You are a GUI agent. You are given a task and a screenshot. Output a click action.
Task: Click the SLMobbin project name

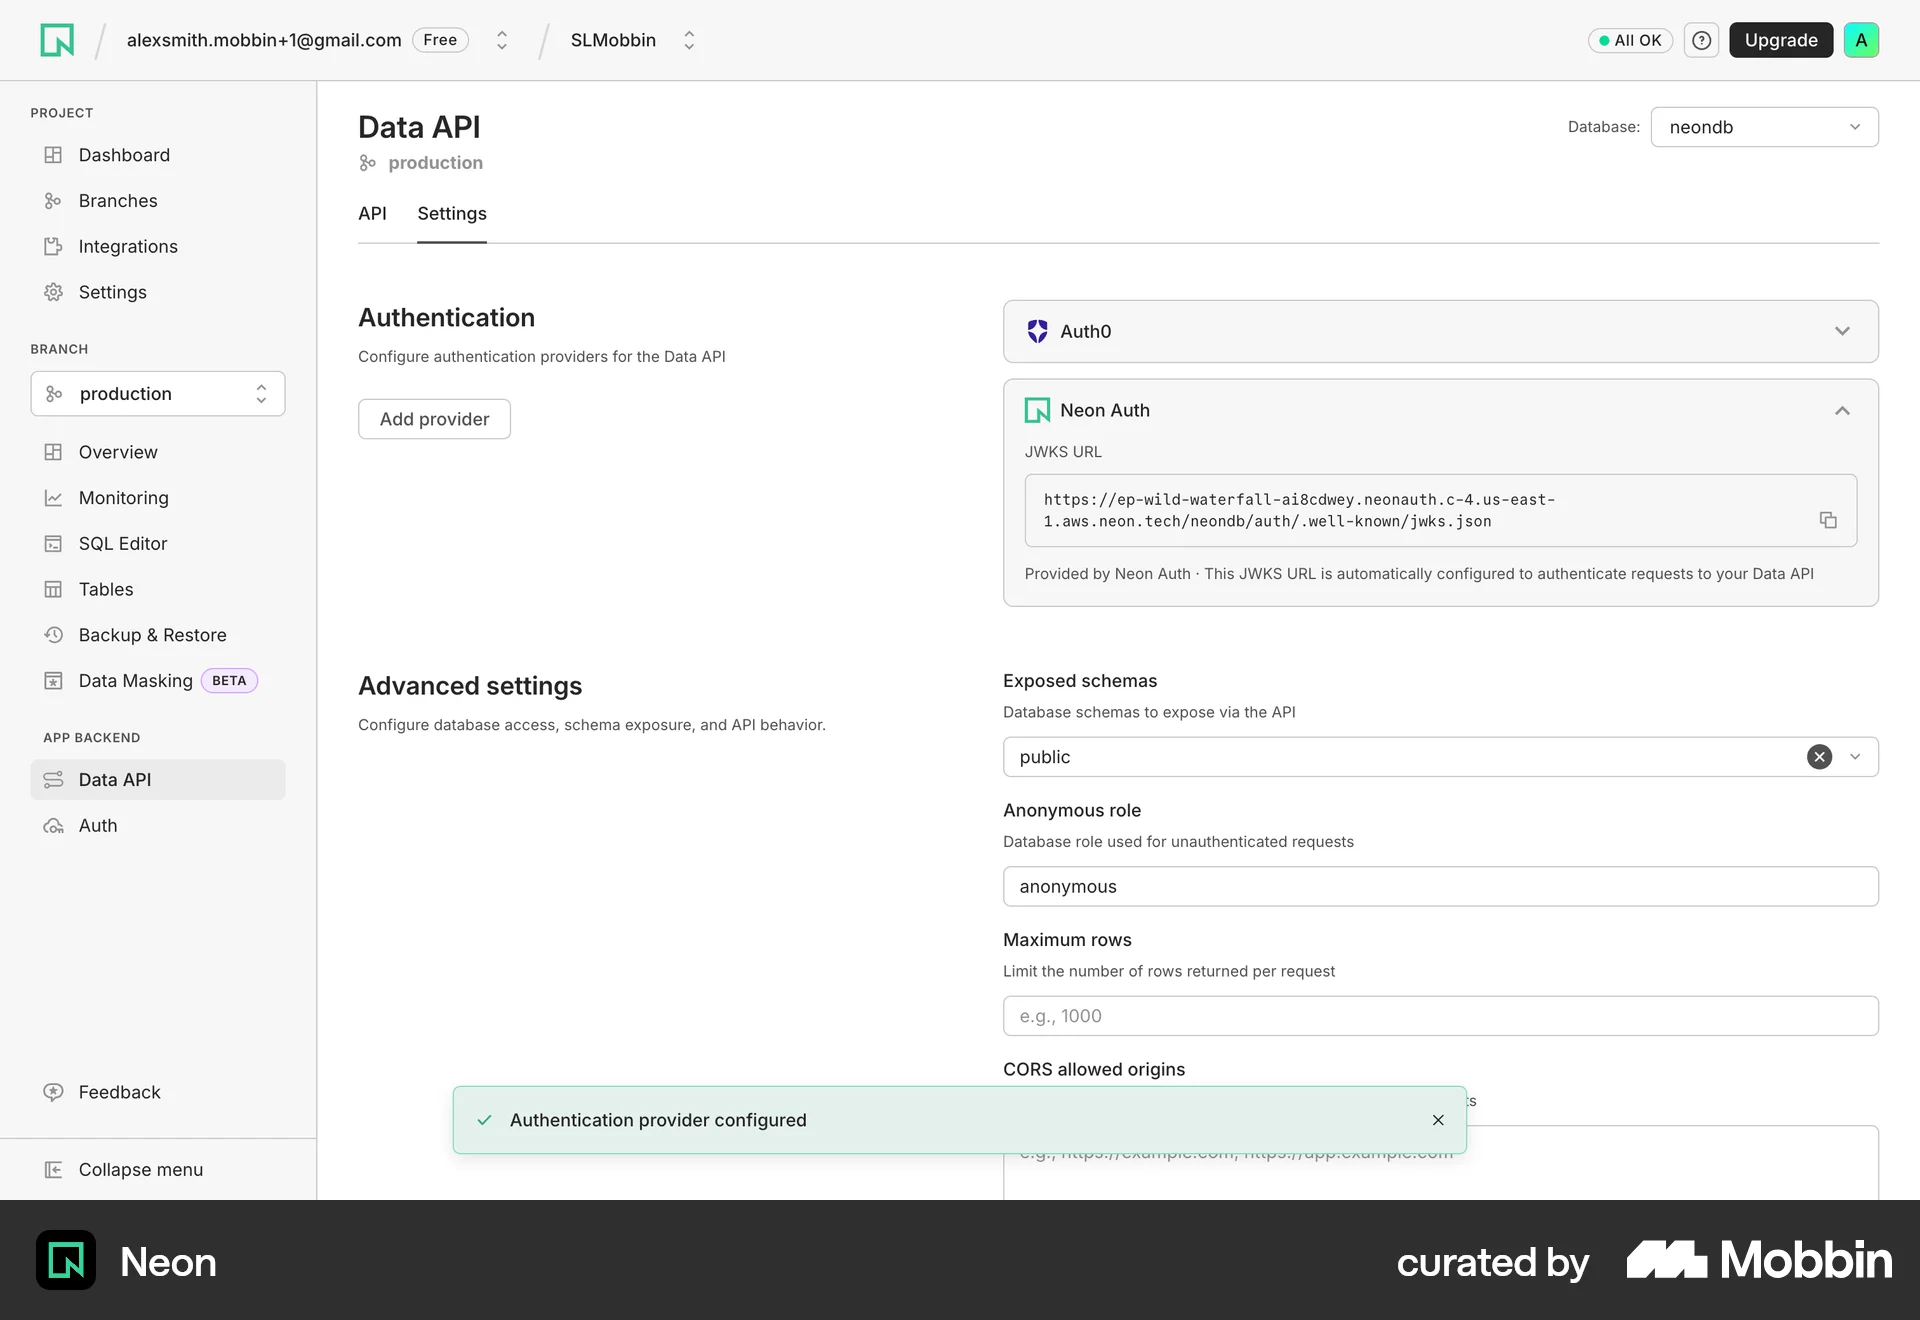click(x=613, y=40)
